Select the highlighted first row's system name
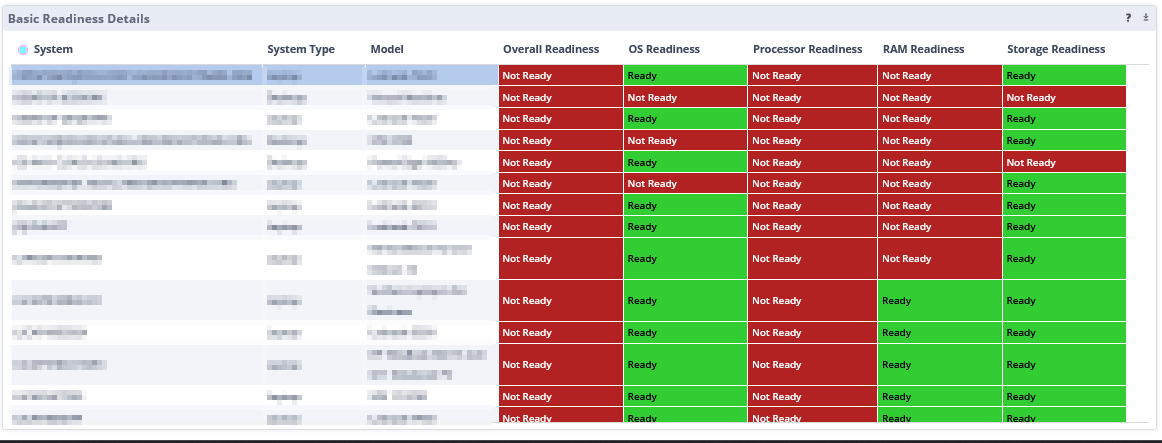The image size is (1162, 443). coord(132,75)
